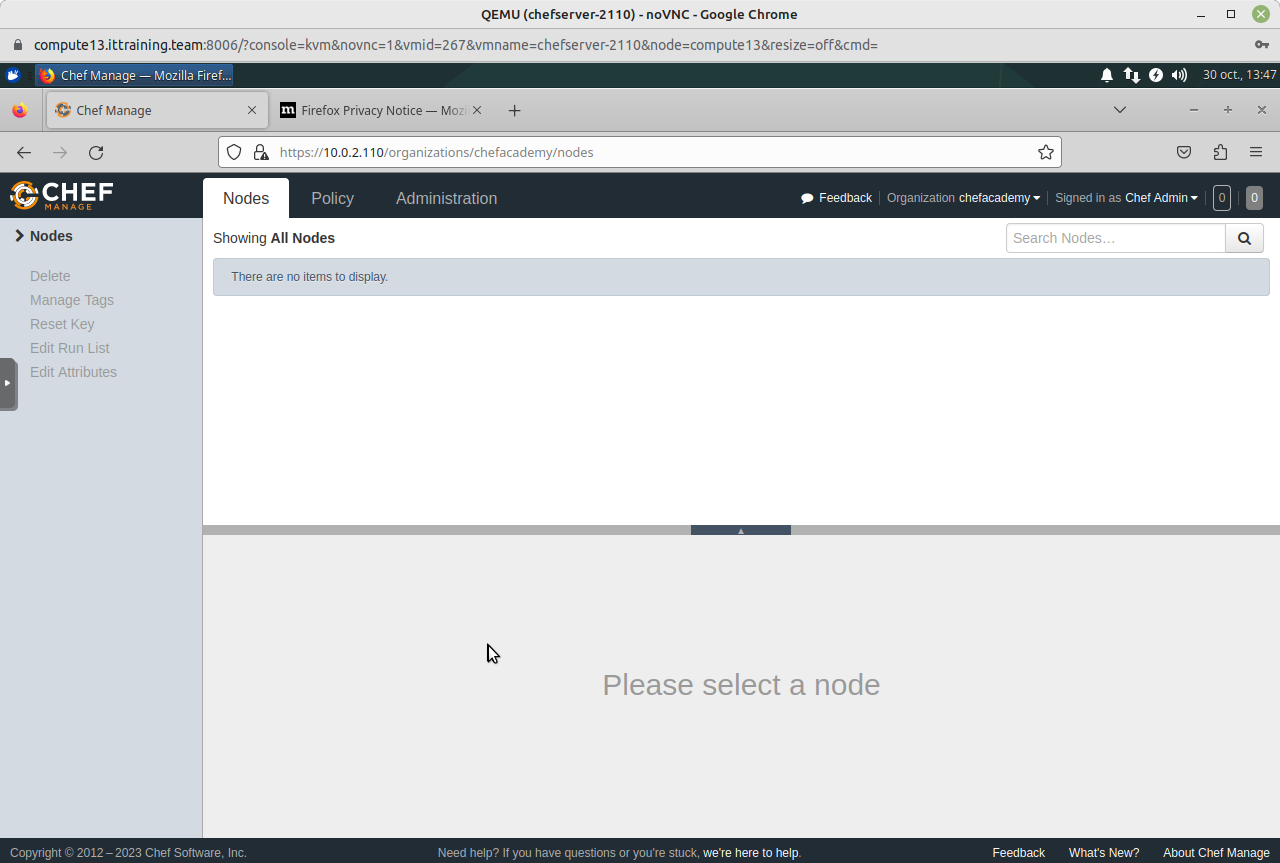The image size is (1280, 863).
Task: Click the "we're here to help" link
Action: click(x=750, y=853)
